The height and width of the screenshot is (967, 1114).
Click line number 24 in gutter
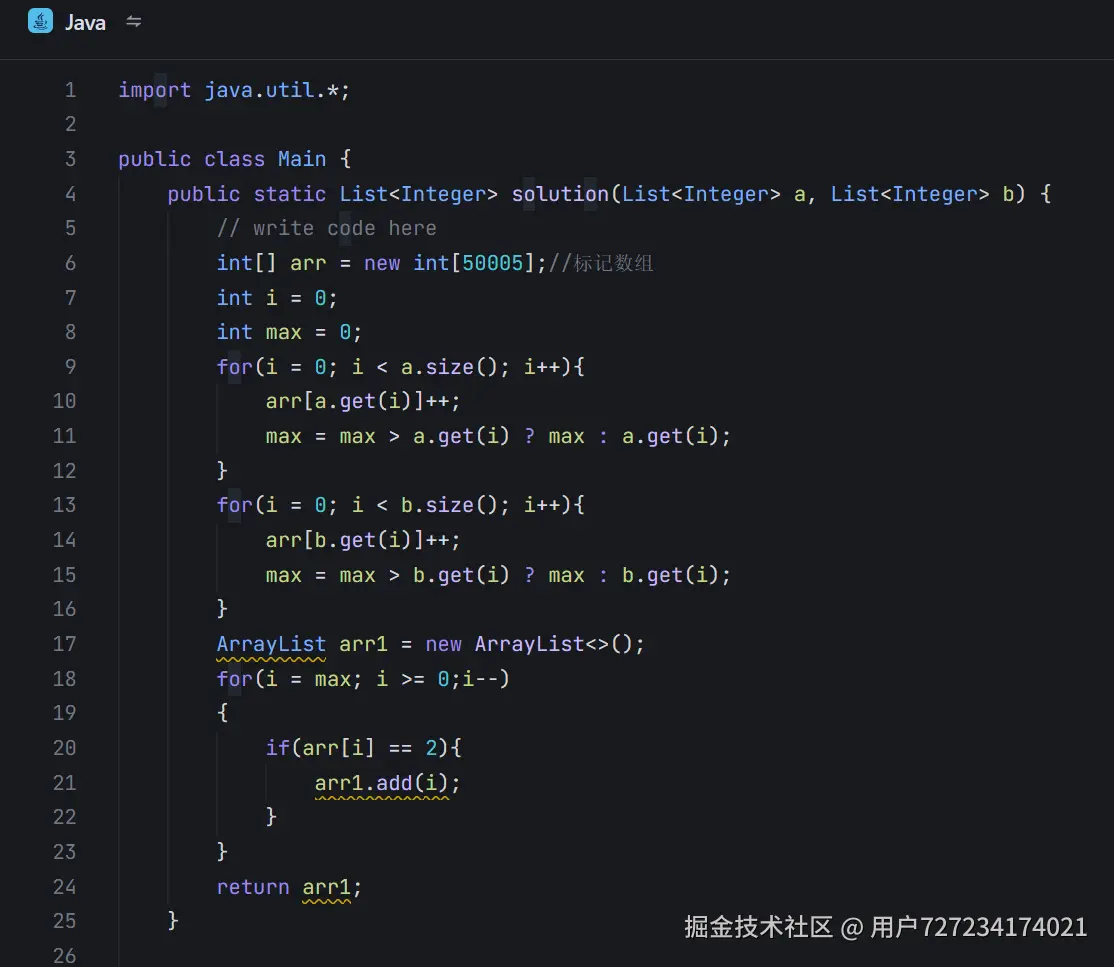pos(65,887)
